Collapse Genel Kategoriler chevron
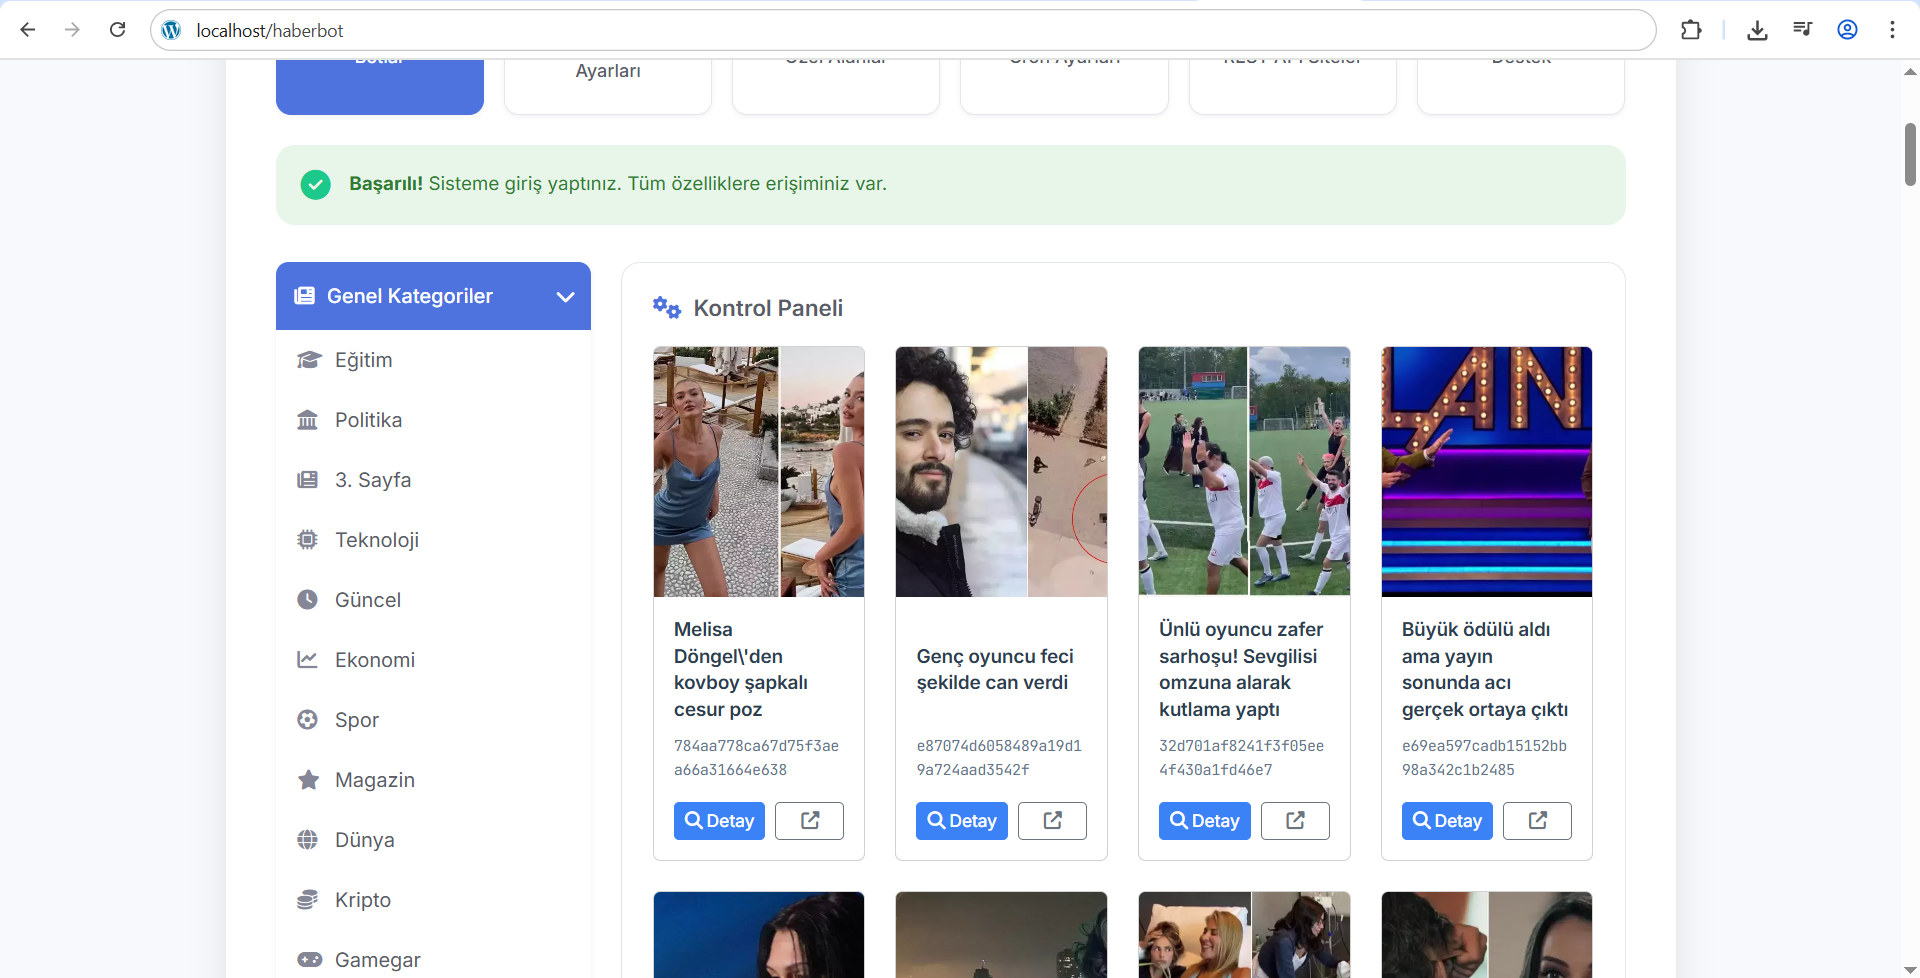Image resolution: width=1920 pixels, height=978 pixels. (565, 297)
